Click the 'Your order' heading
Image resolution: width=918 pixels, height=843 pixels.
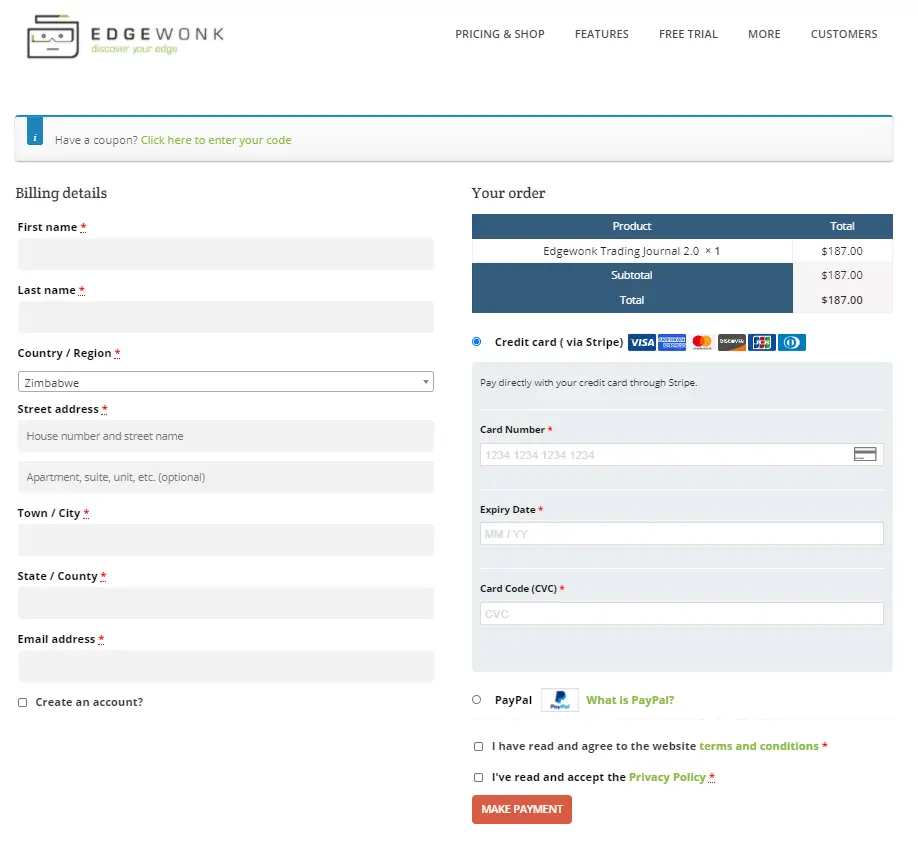508,193
